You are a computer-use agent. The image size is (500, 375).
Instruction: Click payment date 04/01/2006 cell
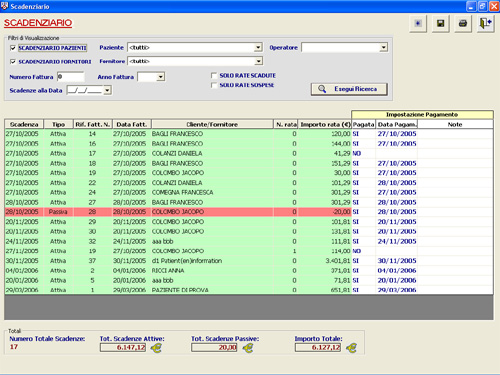pyautogui.click(x=397, y=271)
